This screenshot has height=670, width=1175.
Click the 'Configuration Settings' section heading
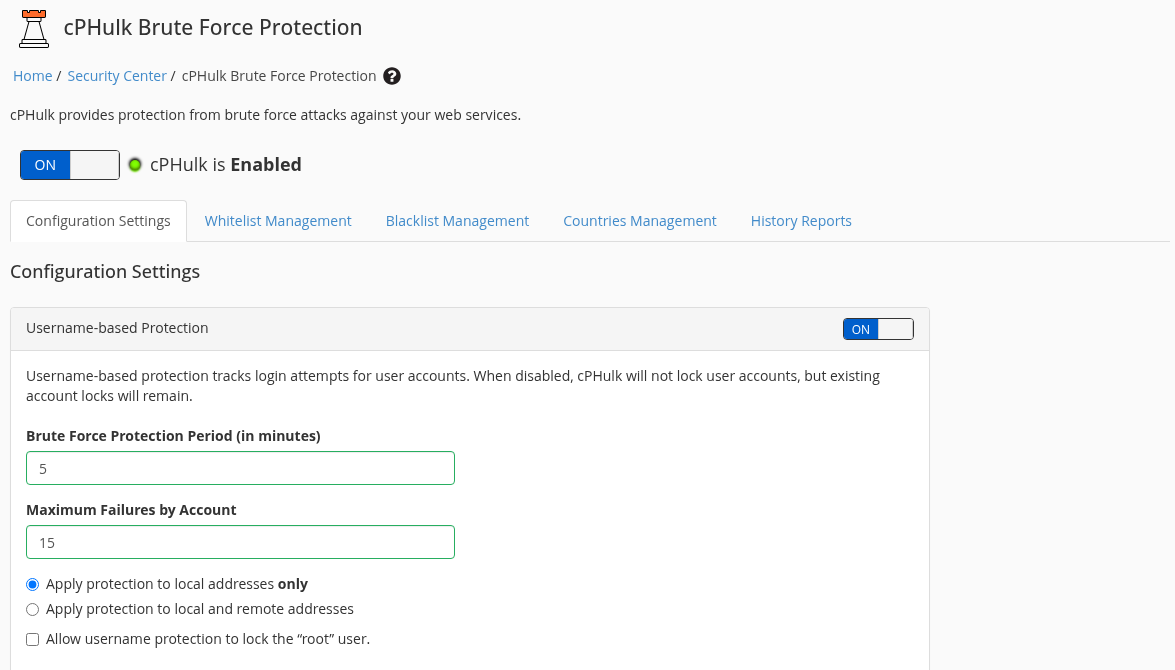click(x=105, y=271)
